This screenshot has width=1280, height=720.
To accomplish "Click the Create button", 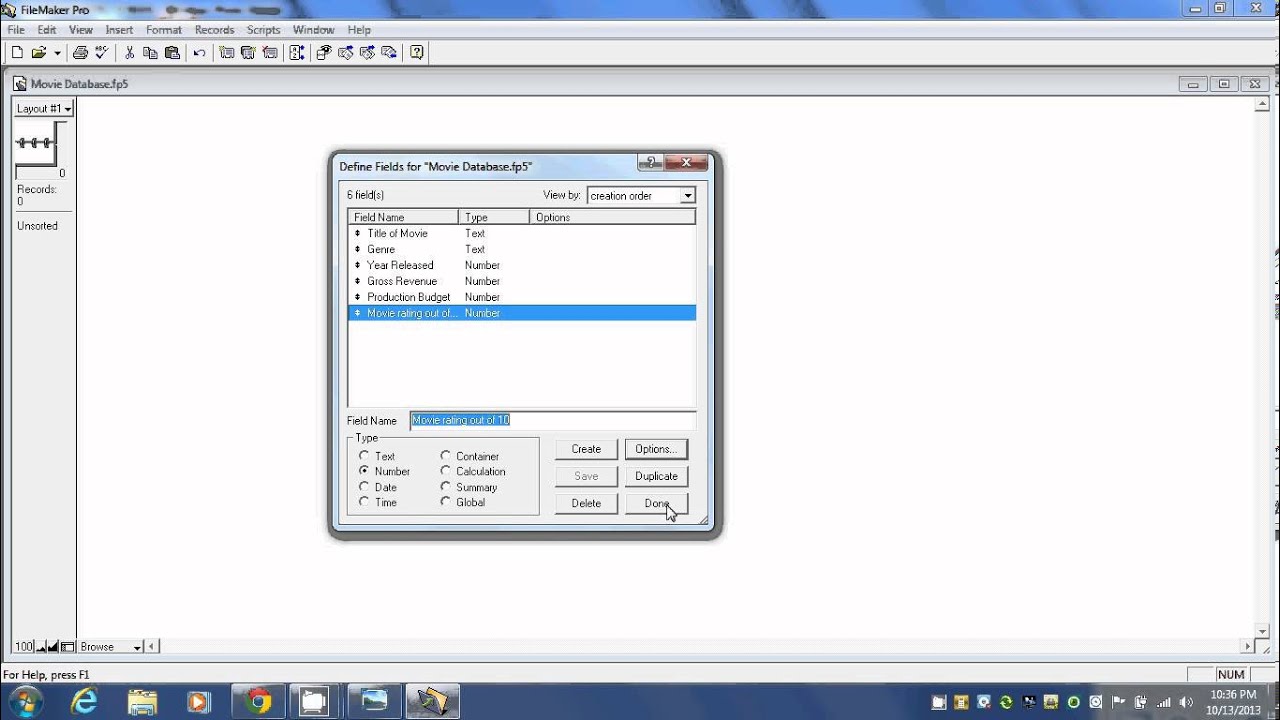I will click(x=586, y=449).
